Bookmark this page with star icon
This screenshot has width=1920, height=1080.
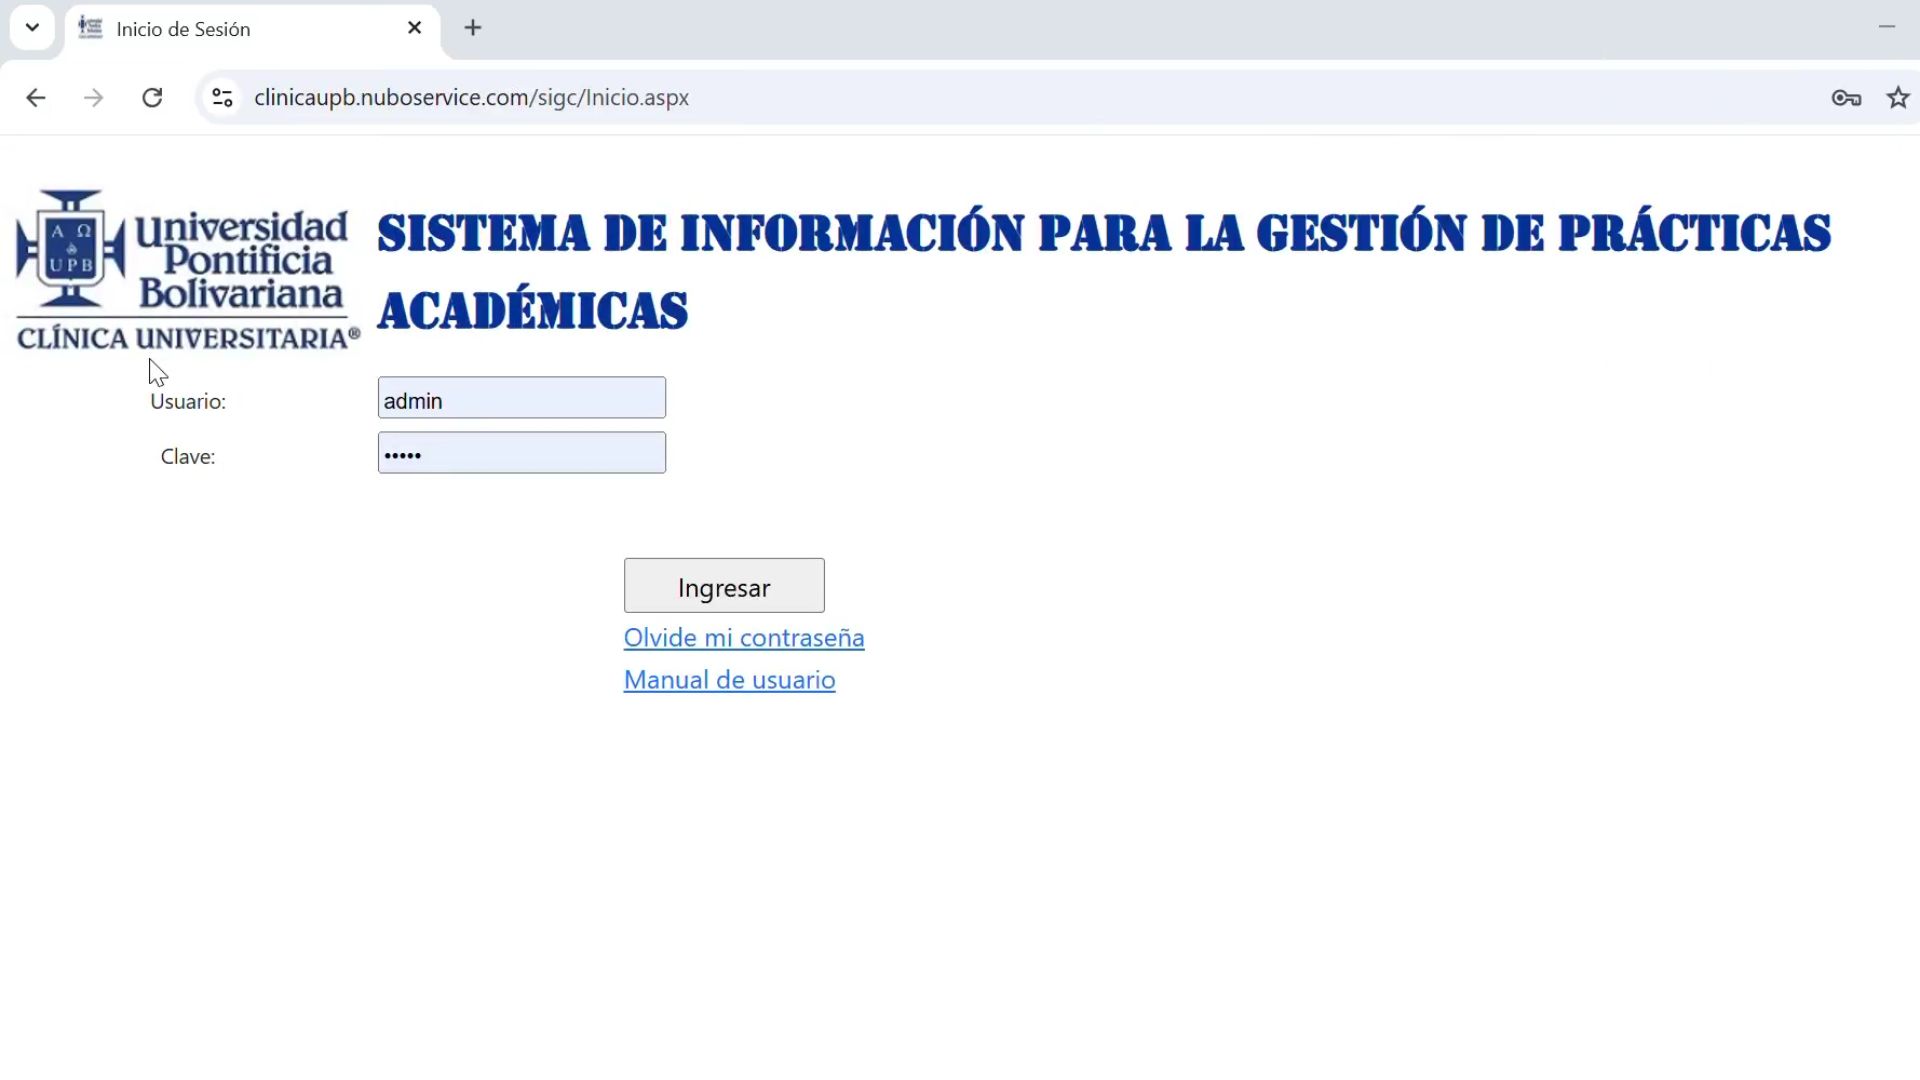coord(1898,98)
